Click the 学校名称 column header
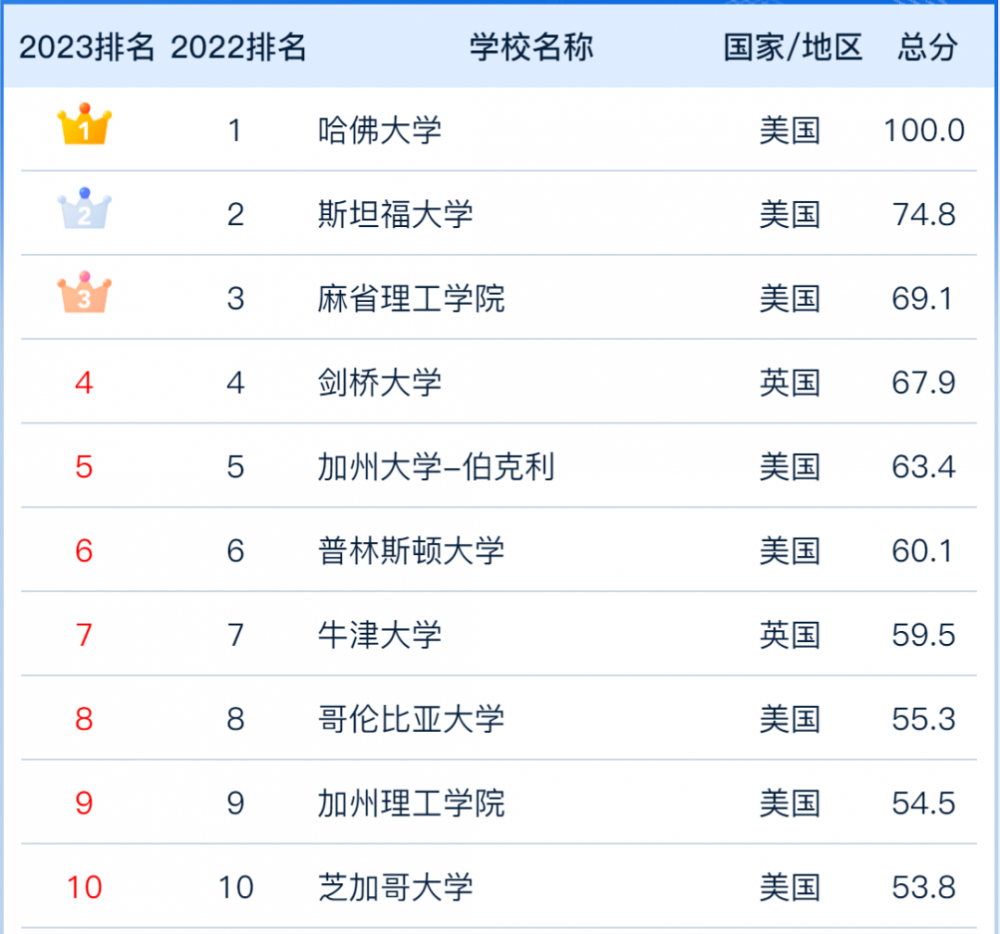Screen dimensions: 1000x934 (x=531, y=47)
